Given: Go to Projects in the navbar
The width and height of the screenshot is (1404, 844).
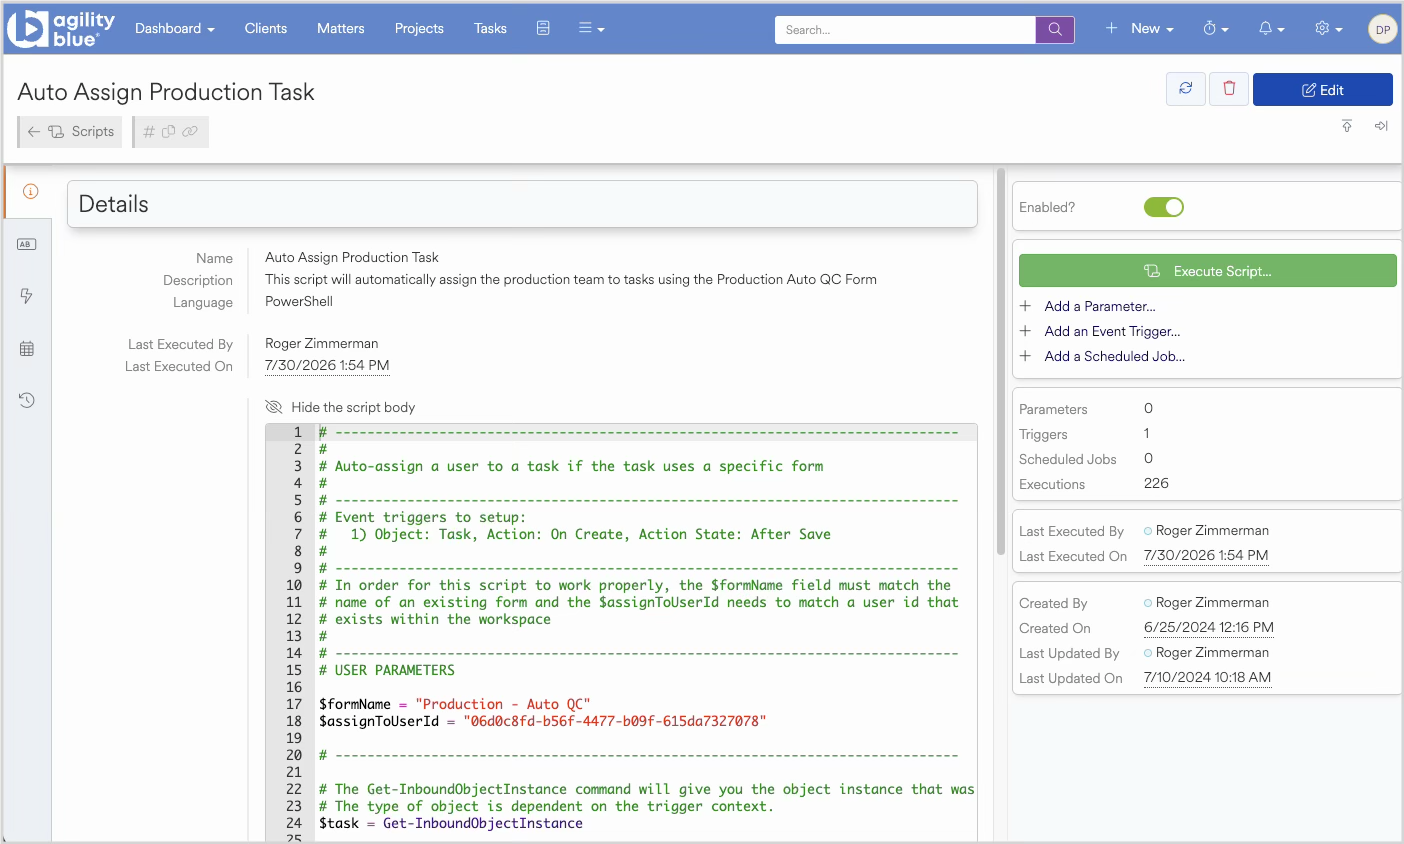Looking at the screenshot, I should click(x=419, y=29).
